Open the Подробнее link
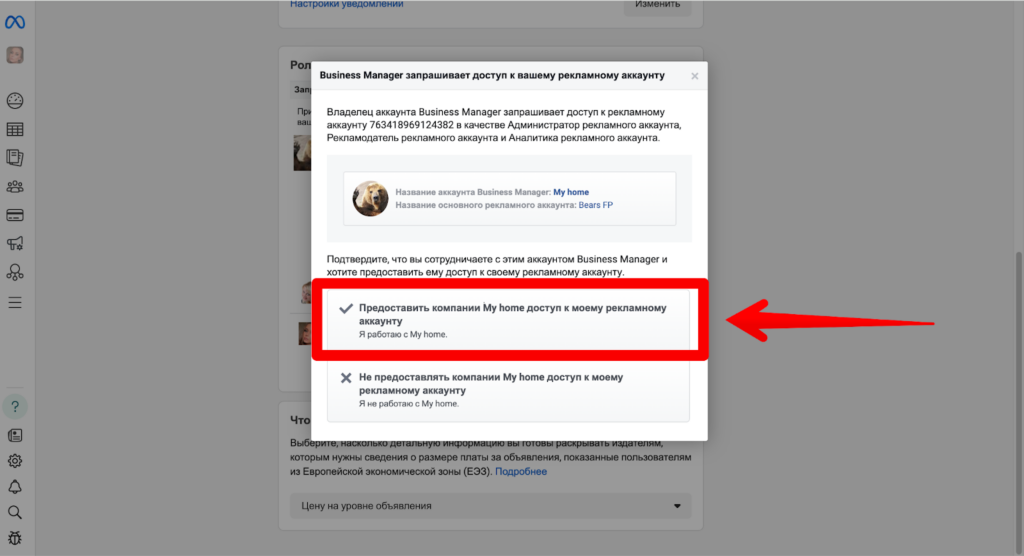Screen dimensions: 1024x556 (520, 471)
